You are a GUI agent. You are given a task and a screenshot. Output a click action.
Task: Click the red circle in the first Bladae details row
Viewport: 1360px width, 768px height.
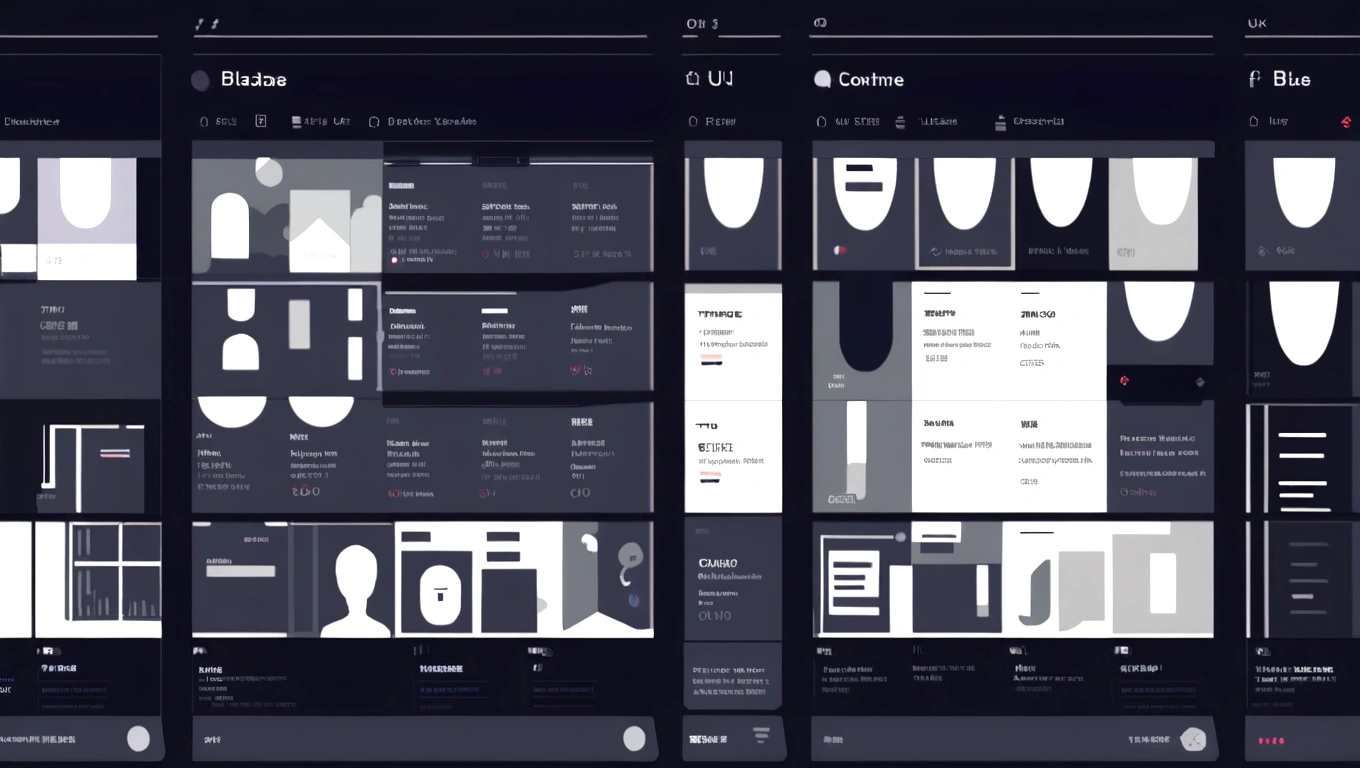click(394, 259)
